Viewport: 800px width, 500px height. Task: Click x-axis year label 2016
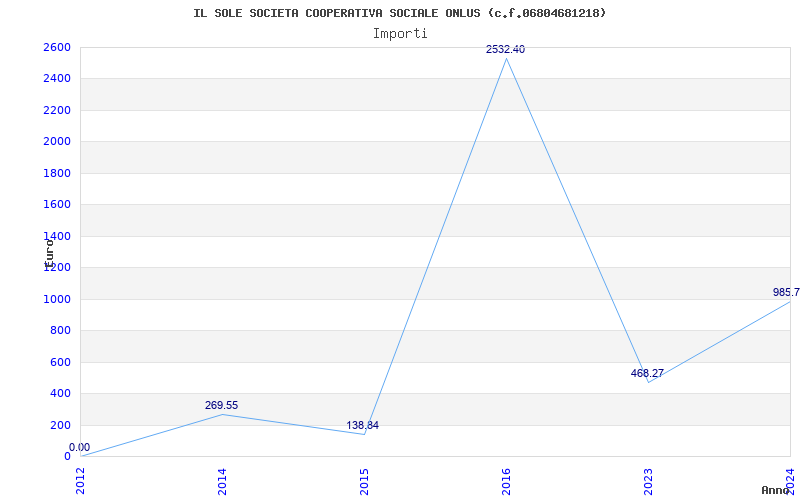tap(506, 481)
